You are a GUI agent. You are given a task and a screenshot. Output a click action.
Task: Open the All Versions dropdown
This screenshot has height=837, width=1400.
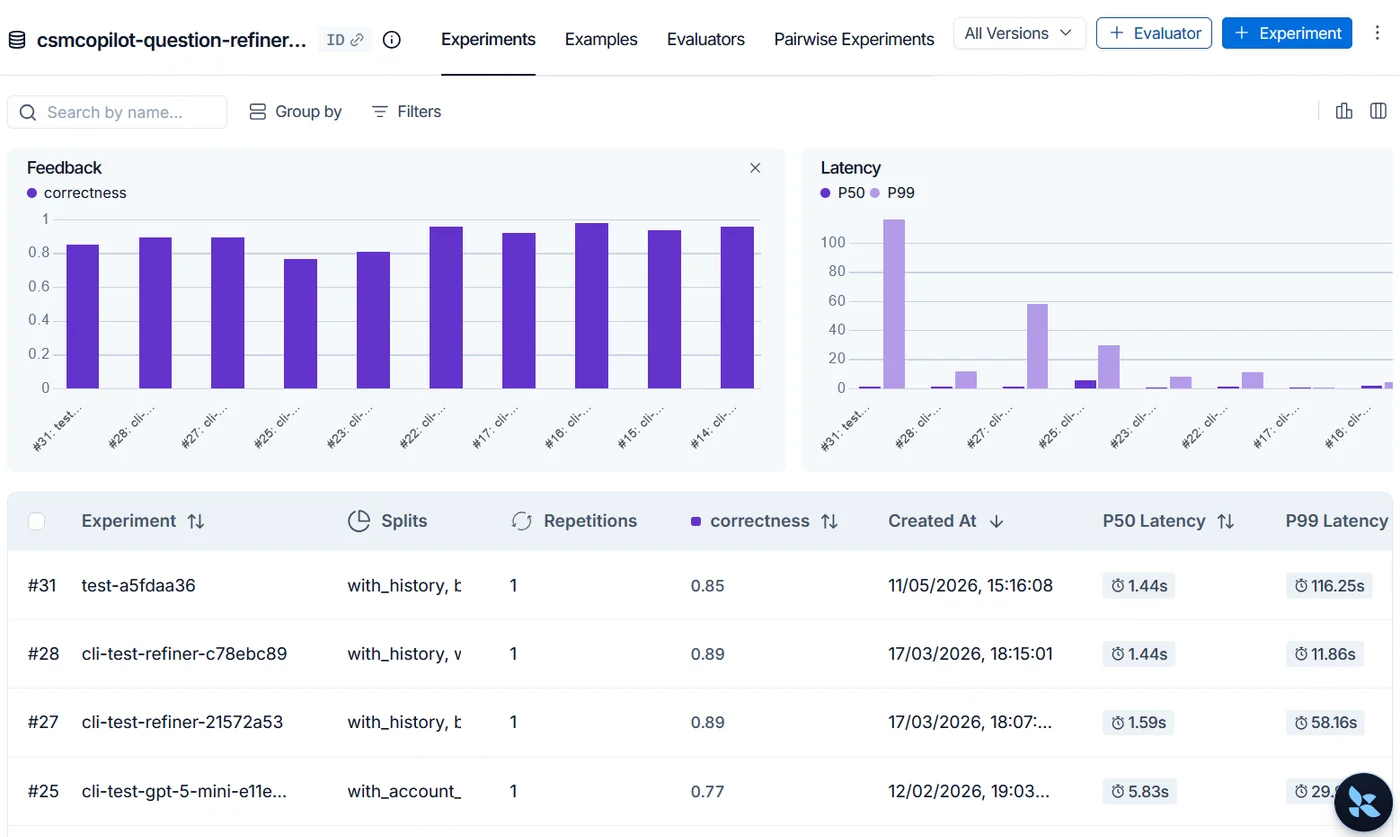[1019, 33]
